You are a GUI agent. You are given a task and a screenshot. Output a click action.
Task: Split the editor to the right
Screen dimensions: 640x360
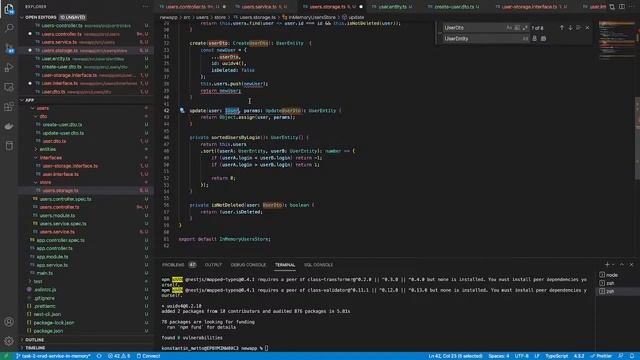[x=622, y=7]
